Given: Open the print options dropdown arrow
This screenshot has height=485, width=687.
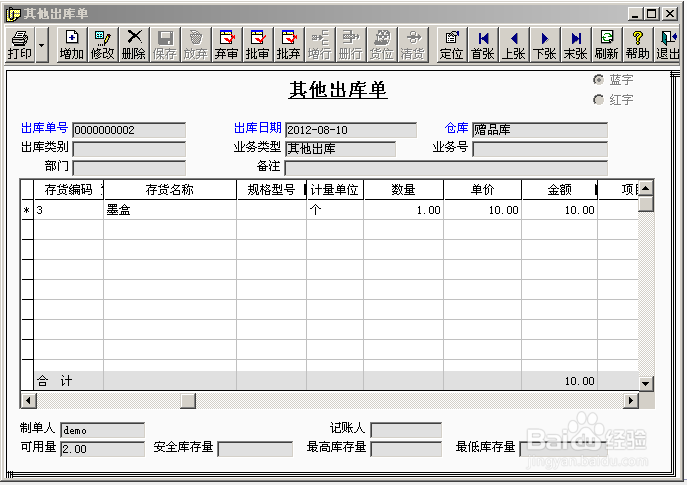Looking at the screenshot, I should click(42, 45).
